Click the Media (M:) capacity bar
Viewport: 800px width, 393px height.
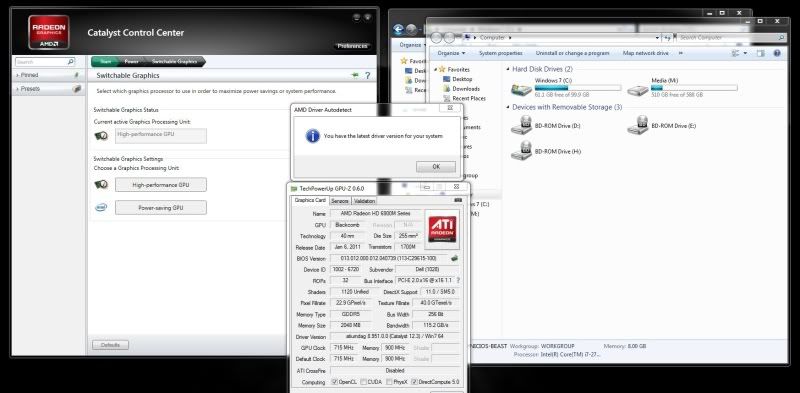[x=694, y=88]
